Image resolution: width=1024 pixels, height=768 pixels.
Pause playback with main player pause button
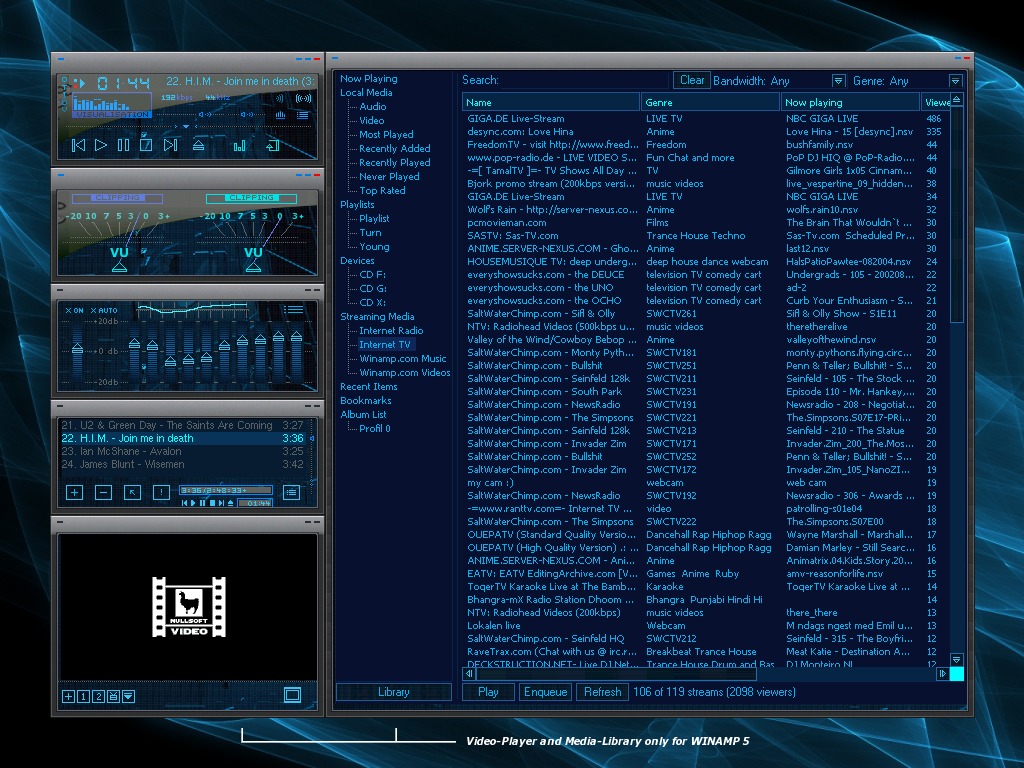(x=123, y=145)
